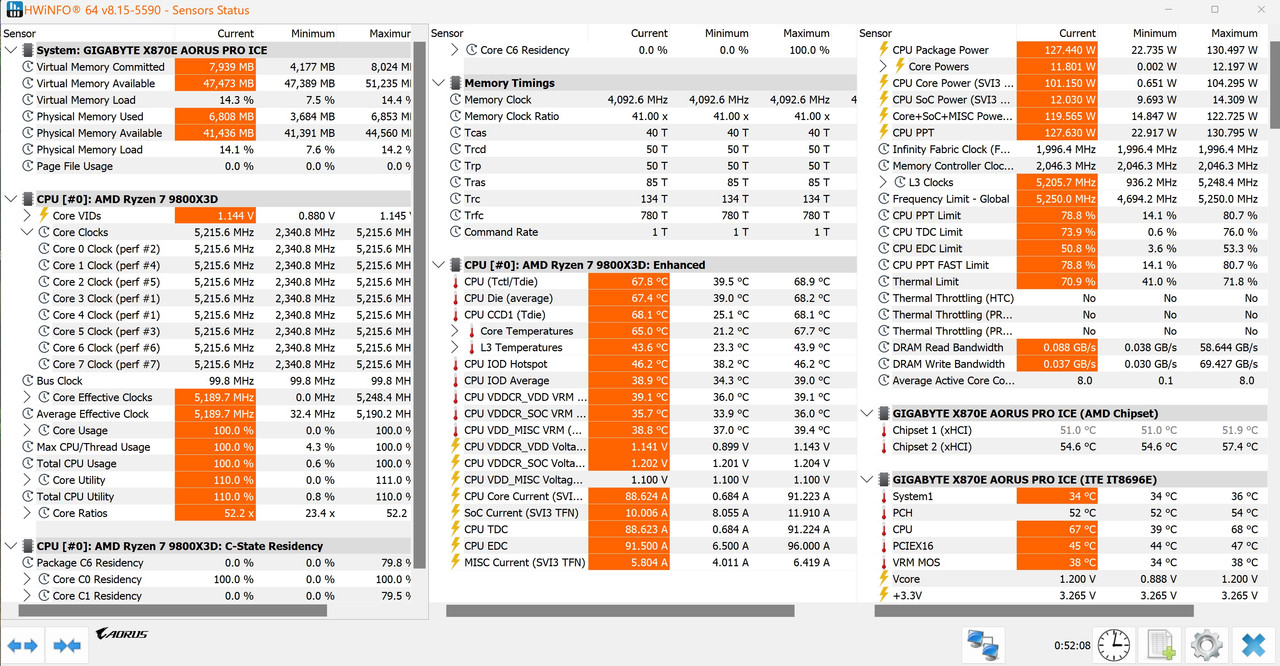
Task: Select Core 3 Clock (perf #1) row
Action: tap(207, 298)
